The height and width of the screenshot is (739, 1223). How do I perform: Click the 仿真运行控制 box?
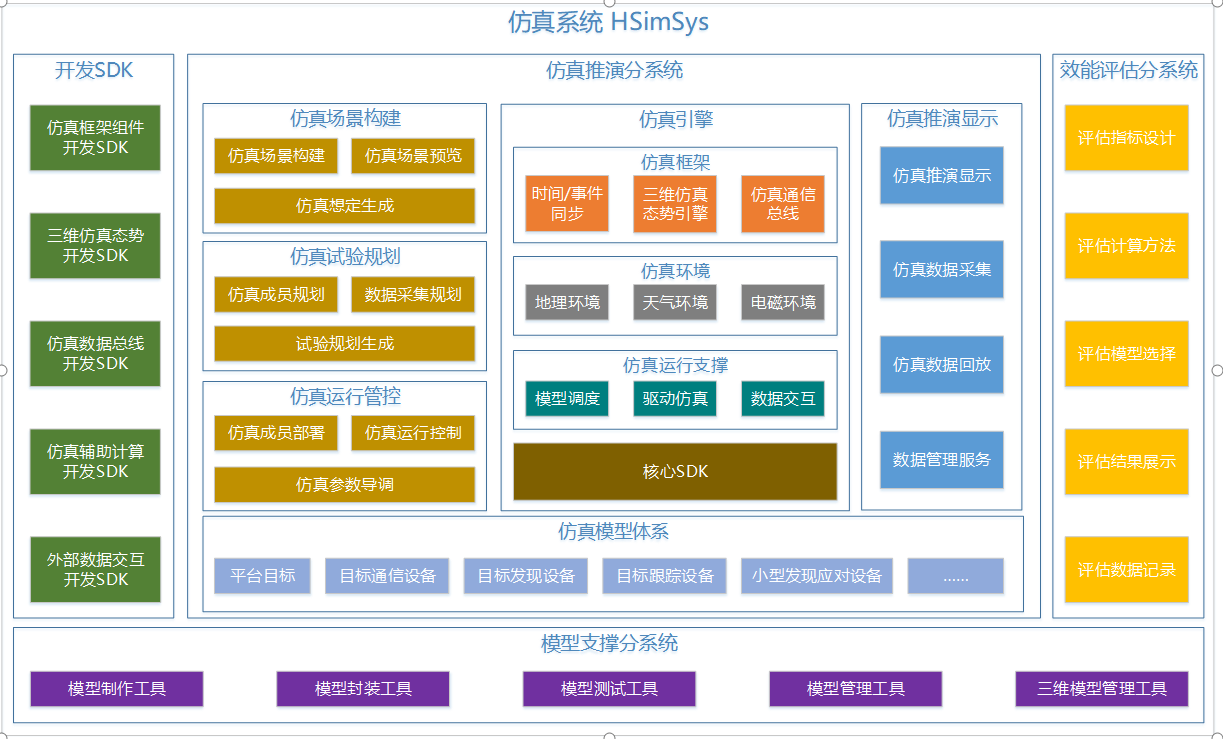point(413,433)
